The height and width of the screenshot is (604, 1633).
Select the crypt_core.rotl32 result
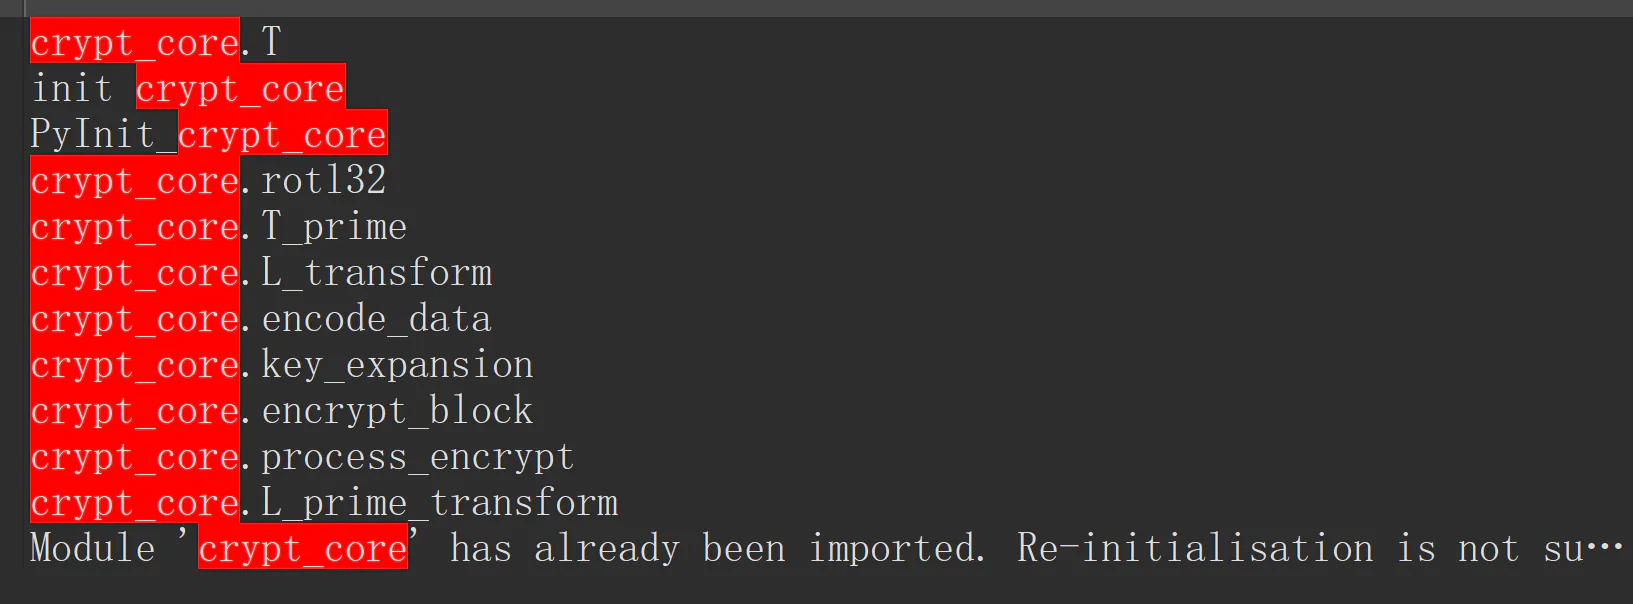point(208,180)
